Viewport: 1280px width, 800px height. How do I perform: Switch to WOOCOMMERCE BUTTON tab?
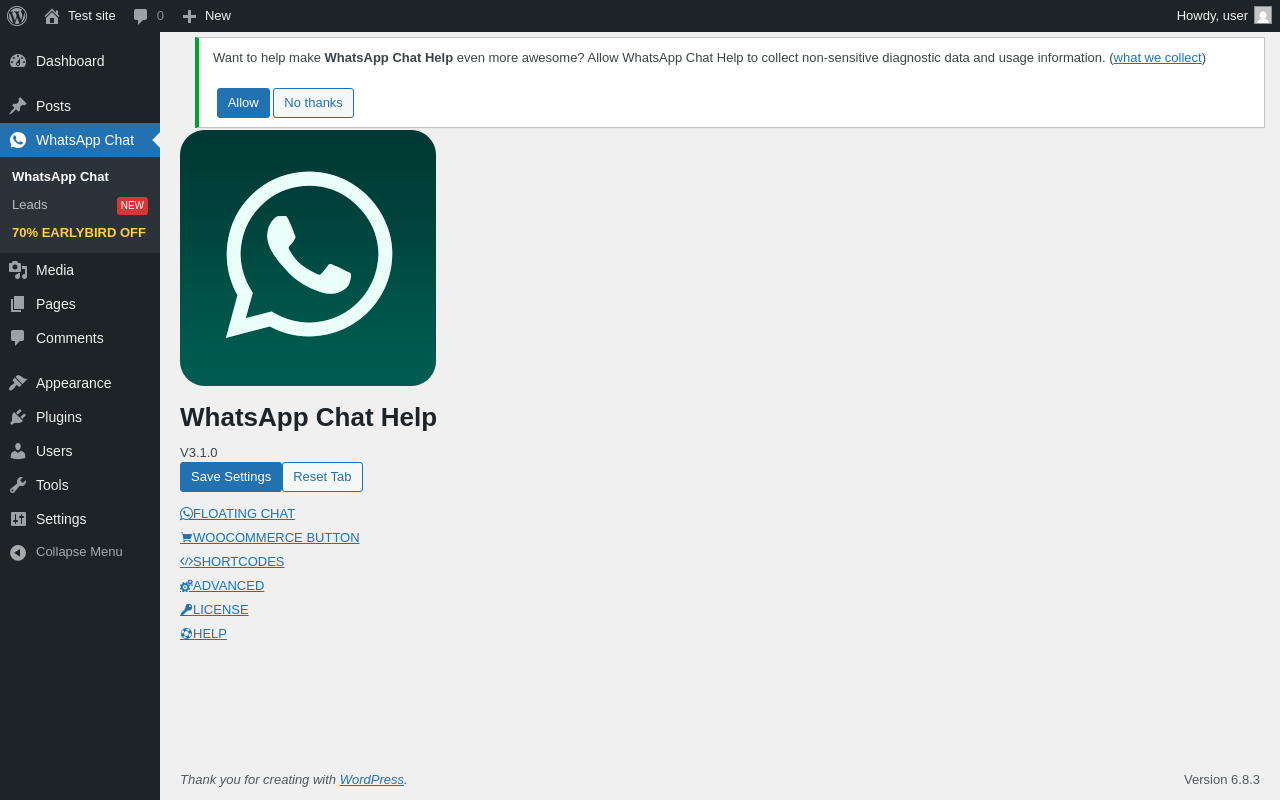pos(270,538)
